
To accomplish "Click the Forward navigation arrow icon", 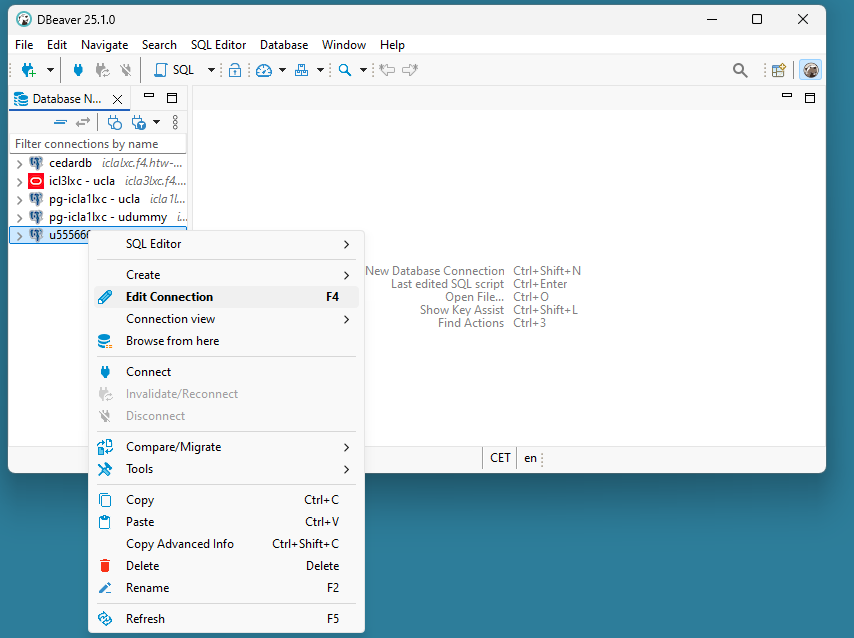I will pyautogui.click(x=410, y=70).
